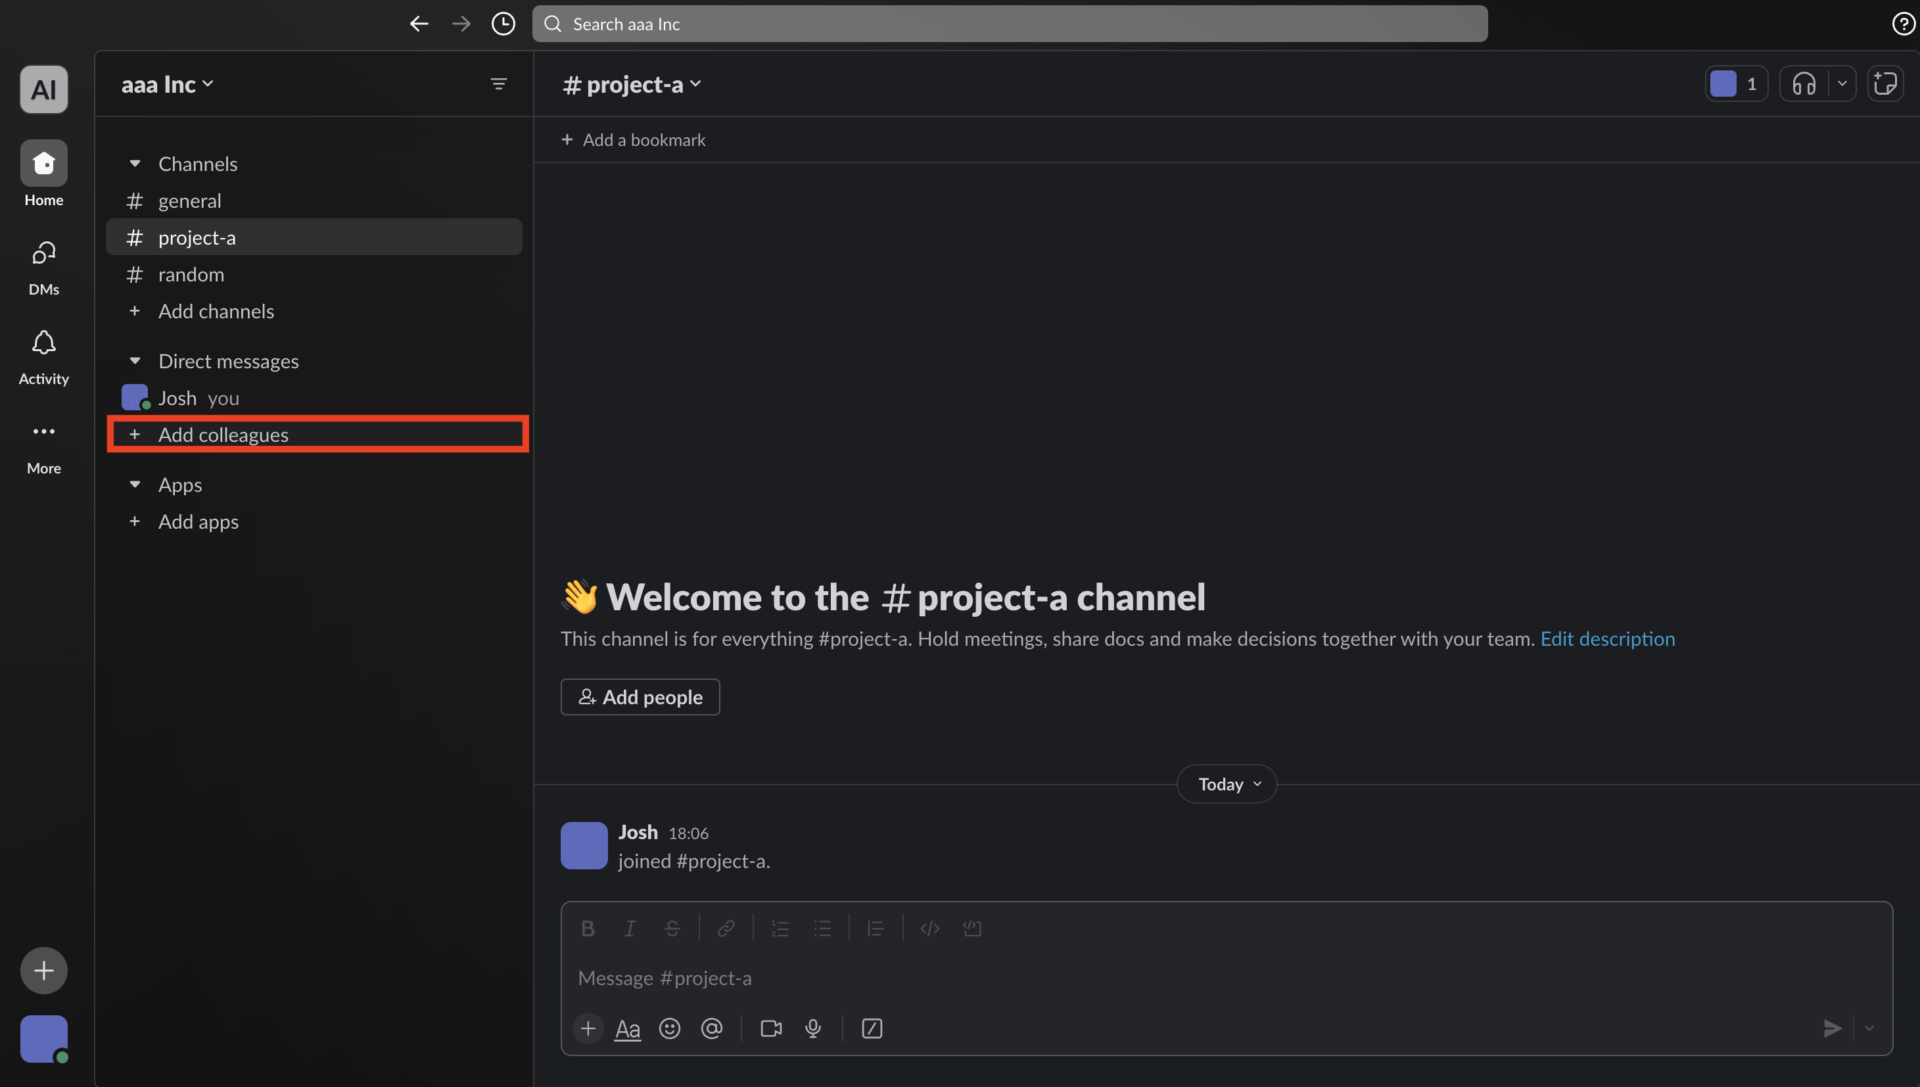The height and width of the screenshot is (1087, 1920).
Task: Start recording a video clip
Action: [x=770, y=1028]
